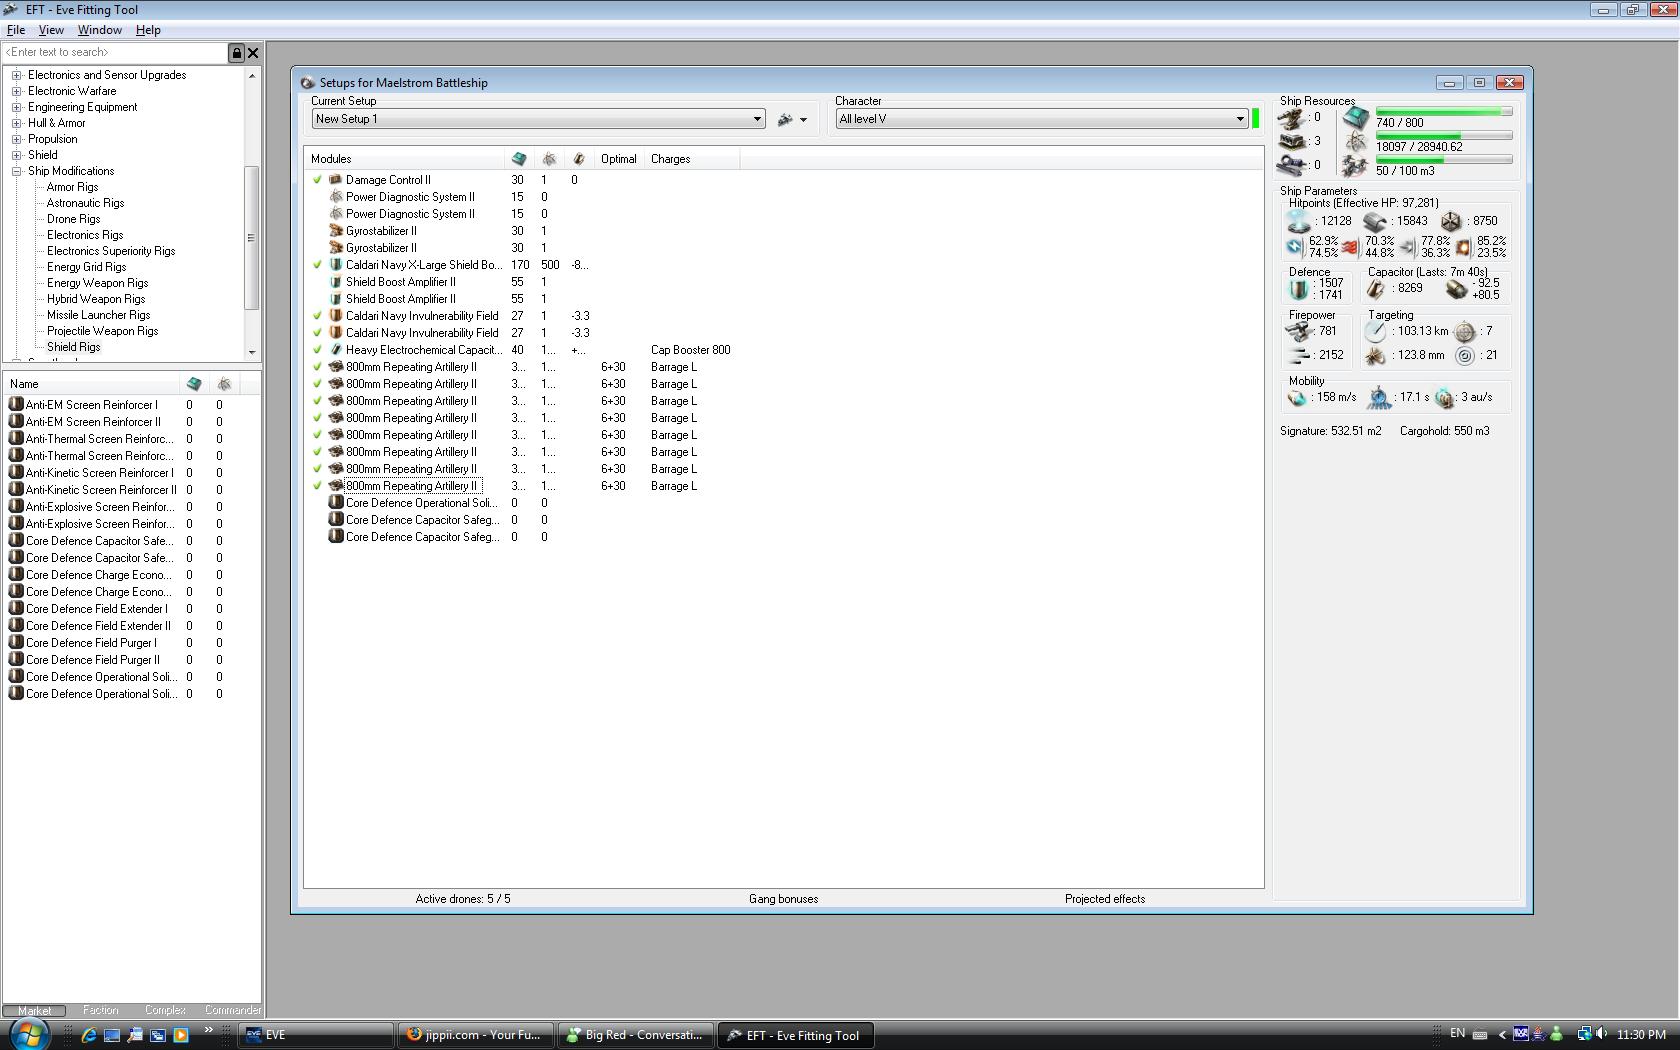Sort modules by the CPU column icon
The image size is (1680, 1050).
click(x=519, y=159)
